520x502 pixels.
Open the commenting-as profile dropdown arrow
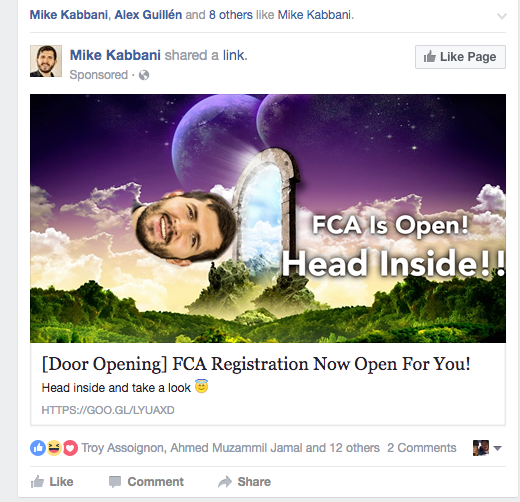click(497, 448)
